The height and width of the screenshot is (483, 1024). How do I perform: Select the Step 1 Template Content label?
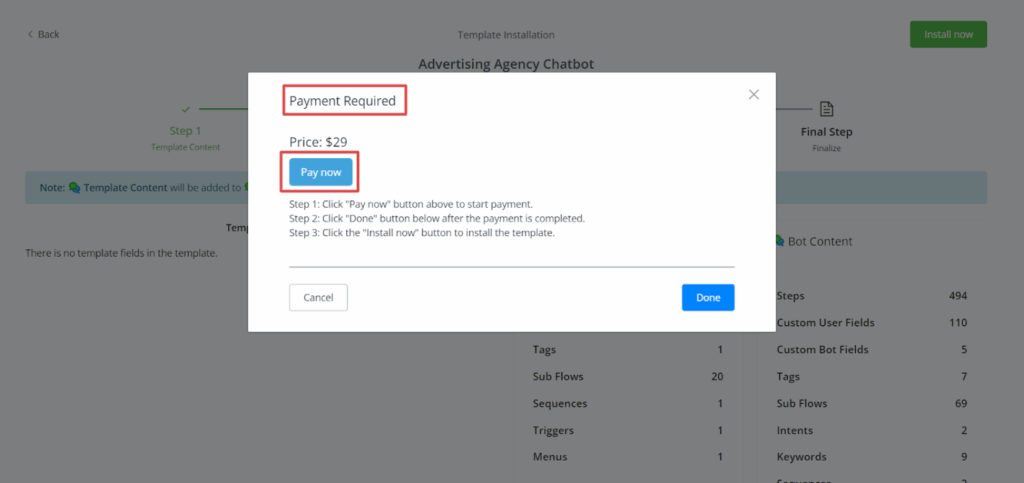pyautogui.click(x=185, y=147)
